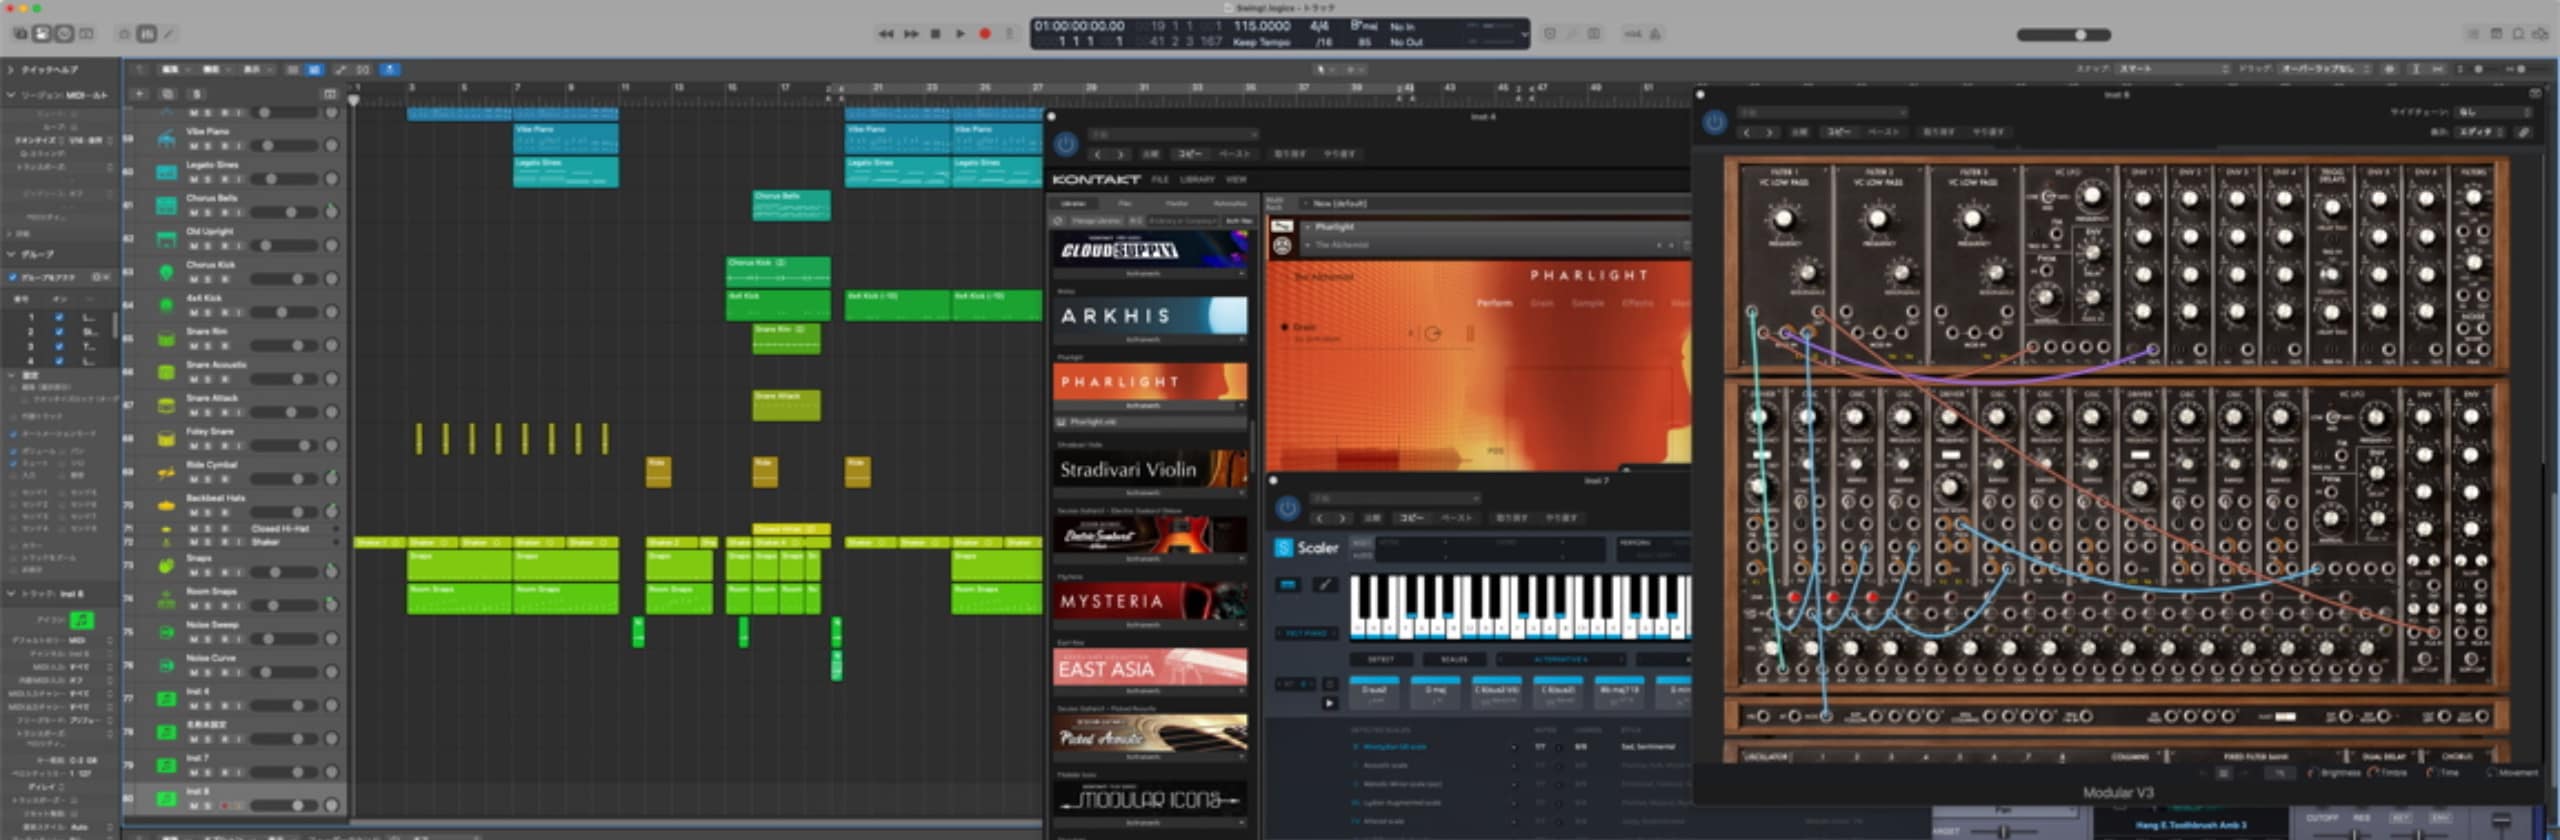Switch to Pharlight Perform tab
Image resolution: width=2560 pixels, height=840 pixels.
[1494, 303]
